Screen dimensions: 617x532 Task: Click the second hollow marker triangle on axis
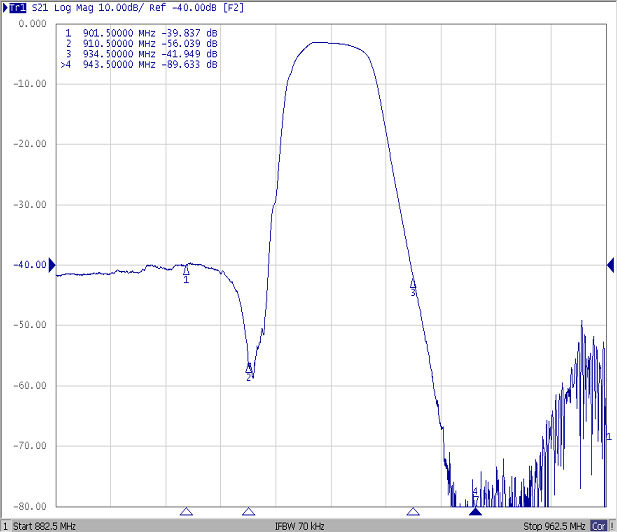pyautogui.click(x=248, y=511)
